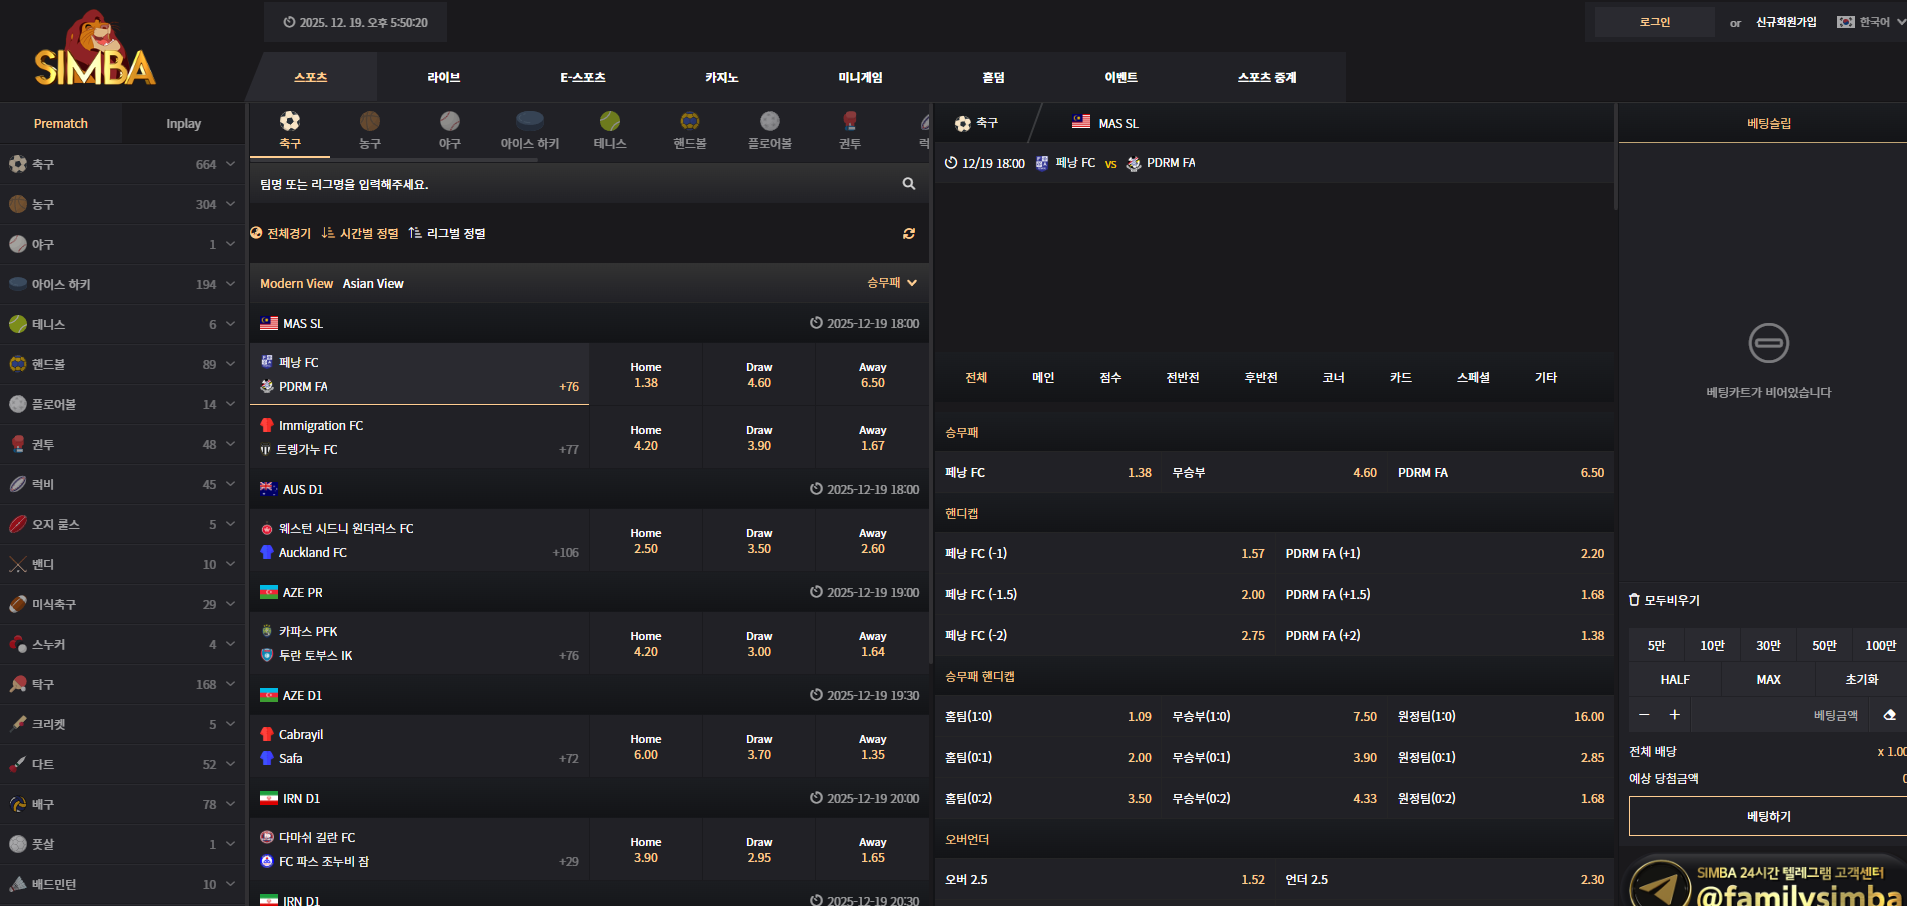Open the 카지노 menu tab
The height and width of the screenshot is (906, 1907).
click(721, 77)
